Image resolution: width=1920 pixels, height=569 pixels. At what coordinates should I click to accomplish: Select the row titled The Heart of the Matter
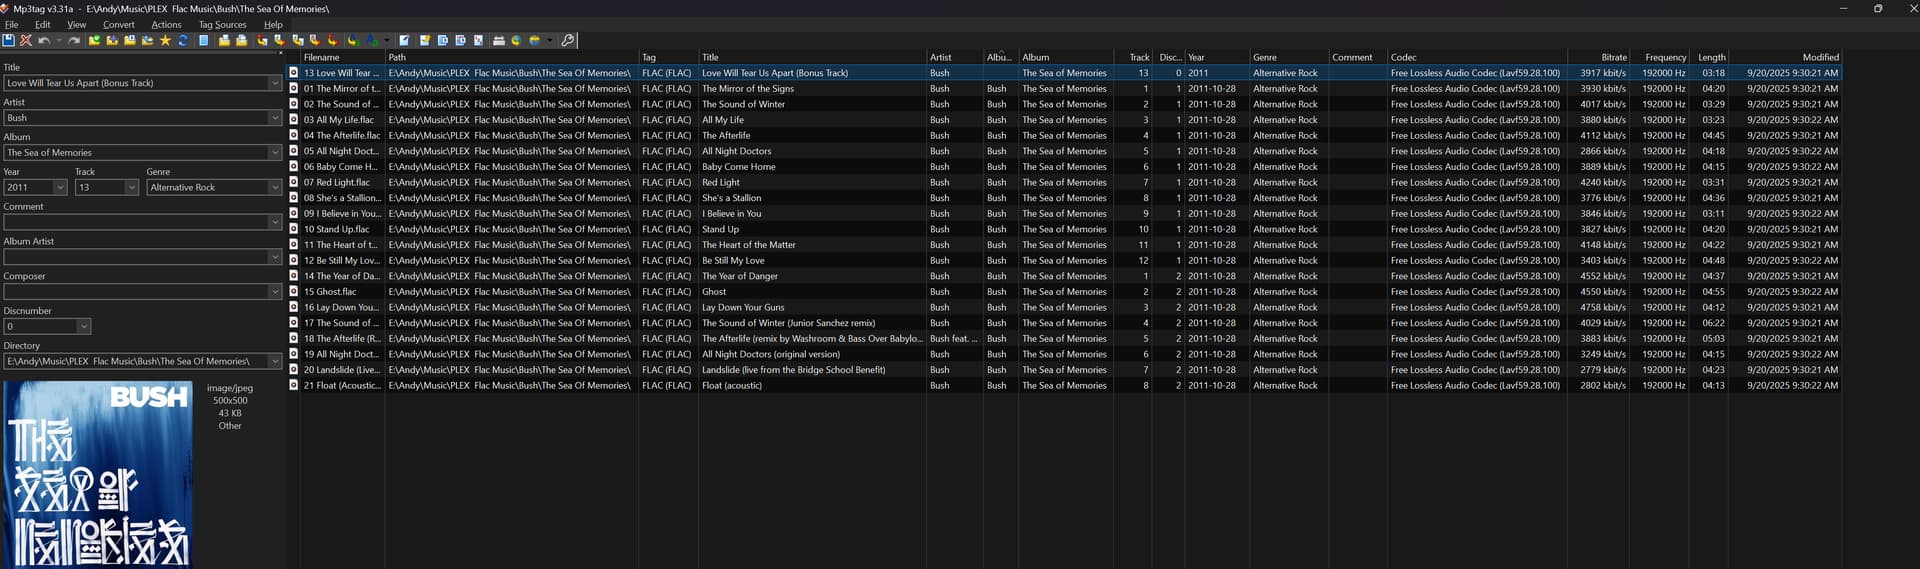coord(1064,245)
